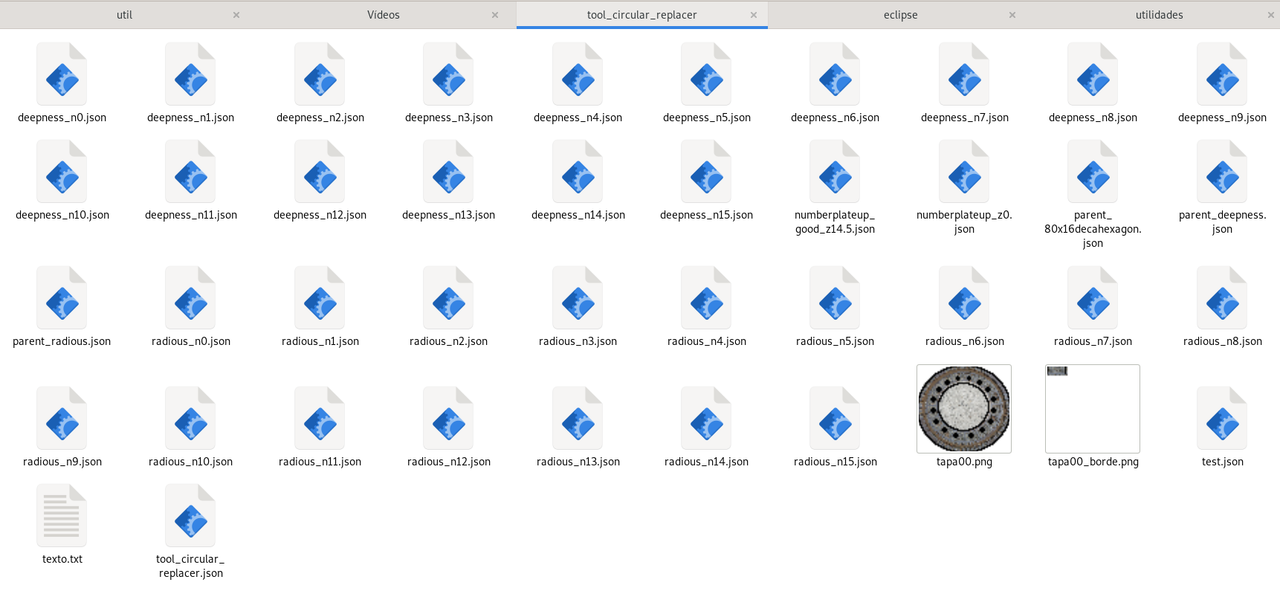Screen dimensions: 1280x600
Task: Select deepness_n6.json file icon
Action: point(835,74)
